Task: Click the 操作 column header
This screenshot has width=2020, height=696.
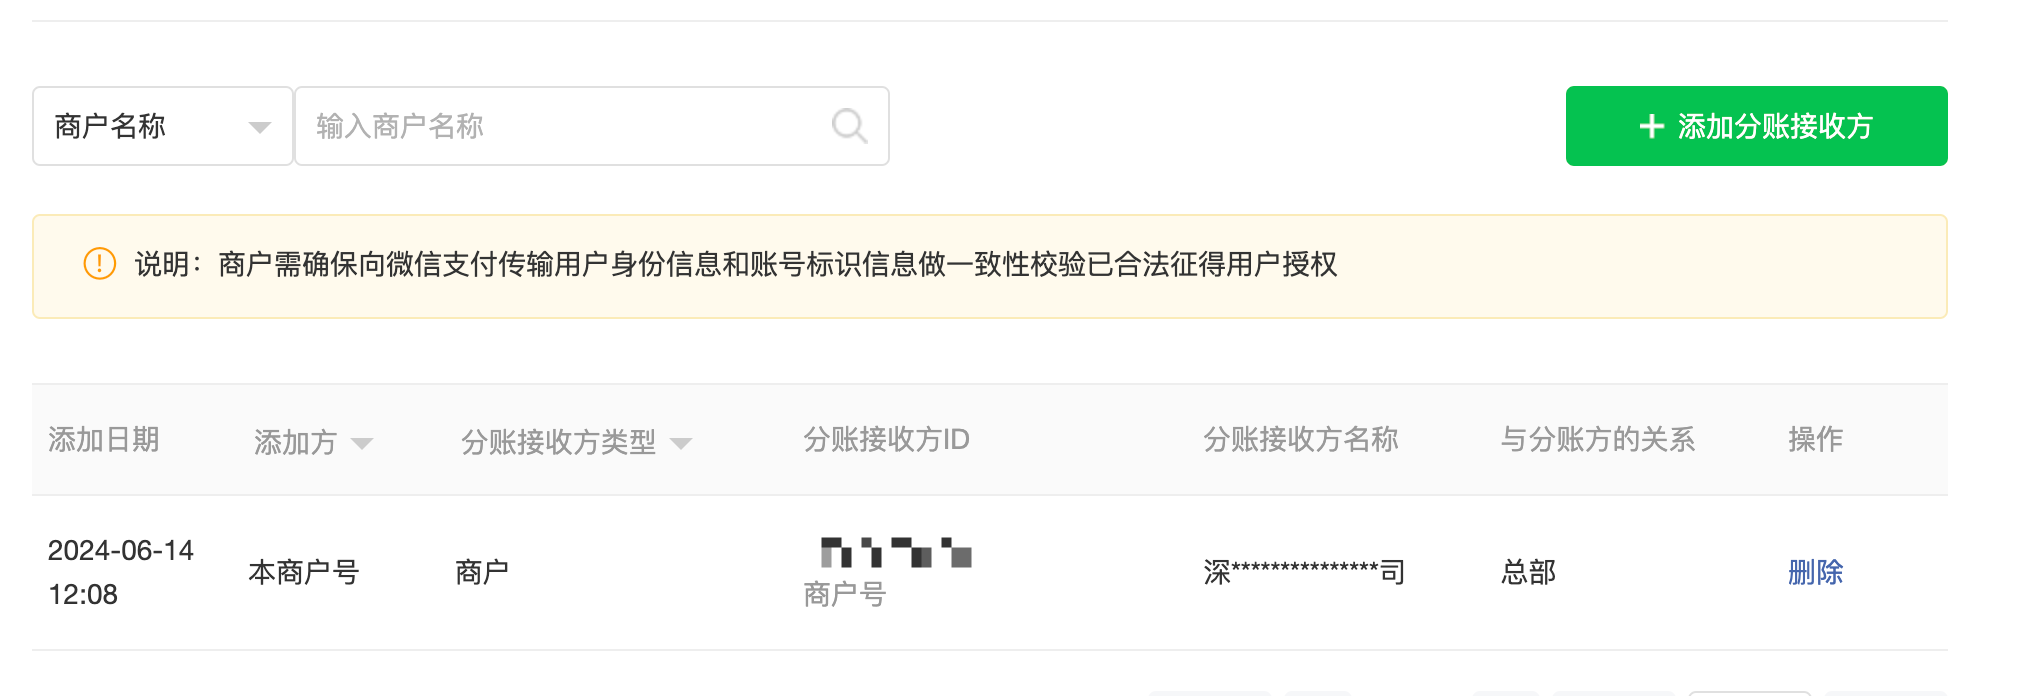Action: [1815, 439]
